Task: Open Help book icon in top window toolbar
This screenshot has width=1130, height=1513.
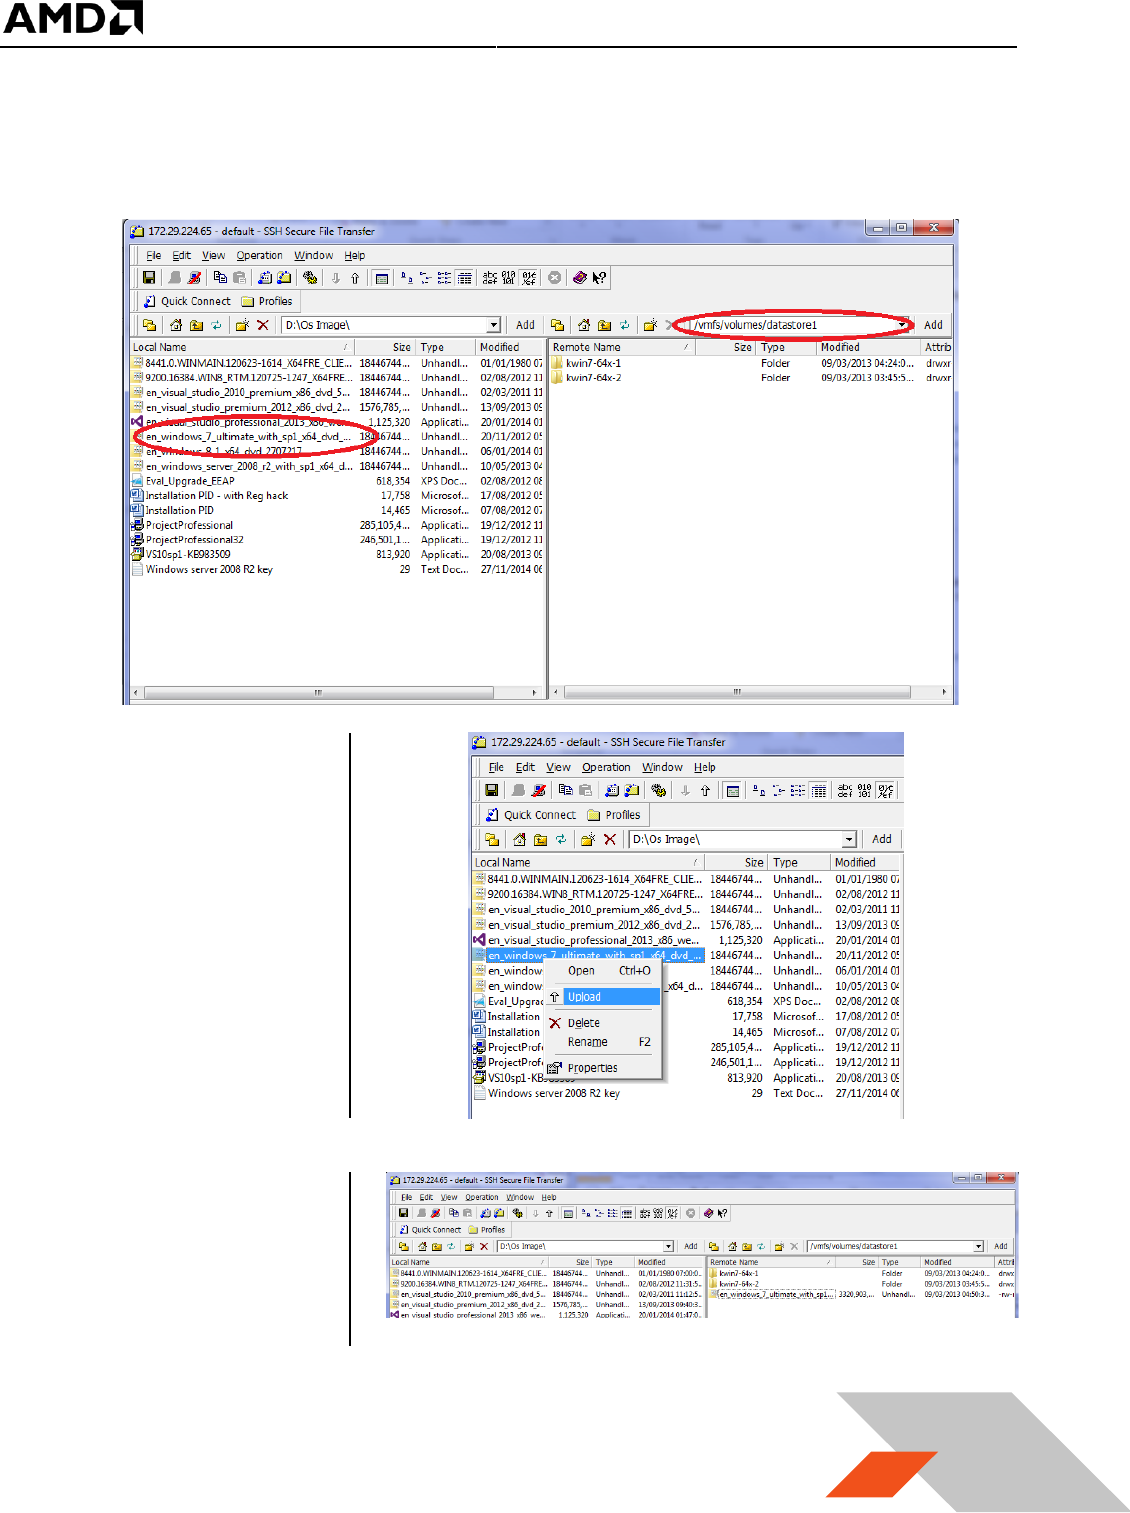Action: pyautogui.click(x=580, y=278)
